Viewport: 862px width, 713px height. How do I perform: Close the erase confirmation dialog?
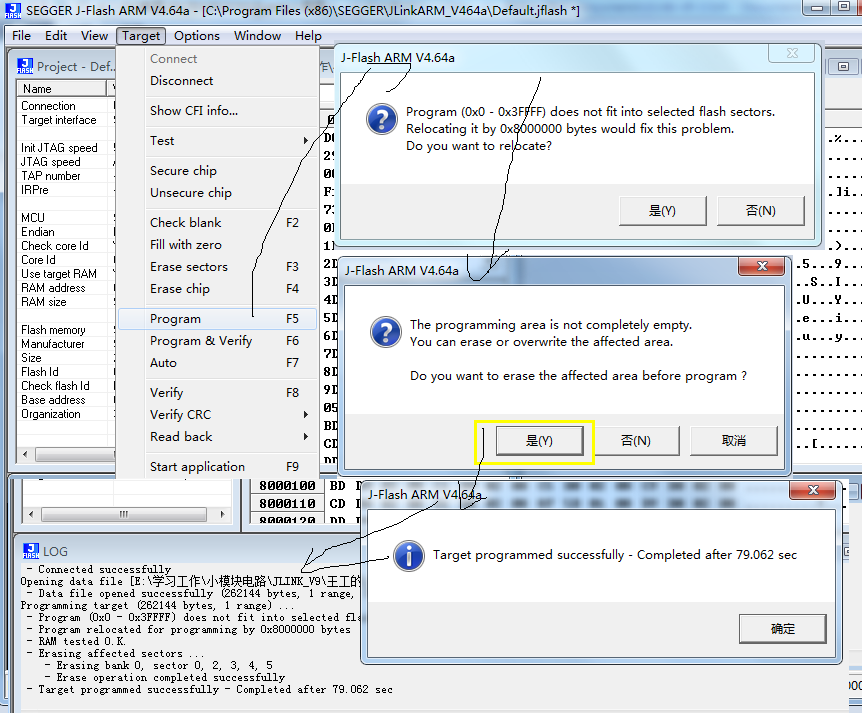point(762,266)
